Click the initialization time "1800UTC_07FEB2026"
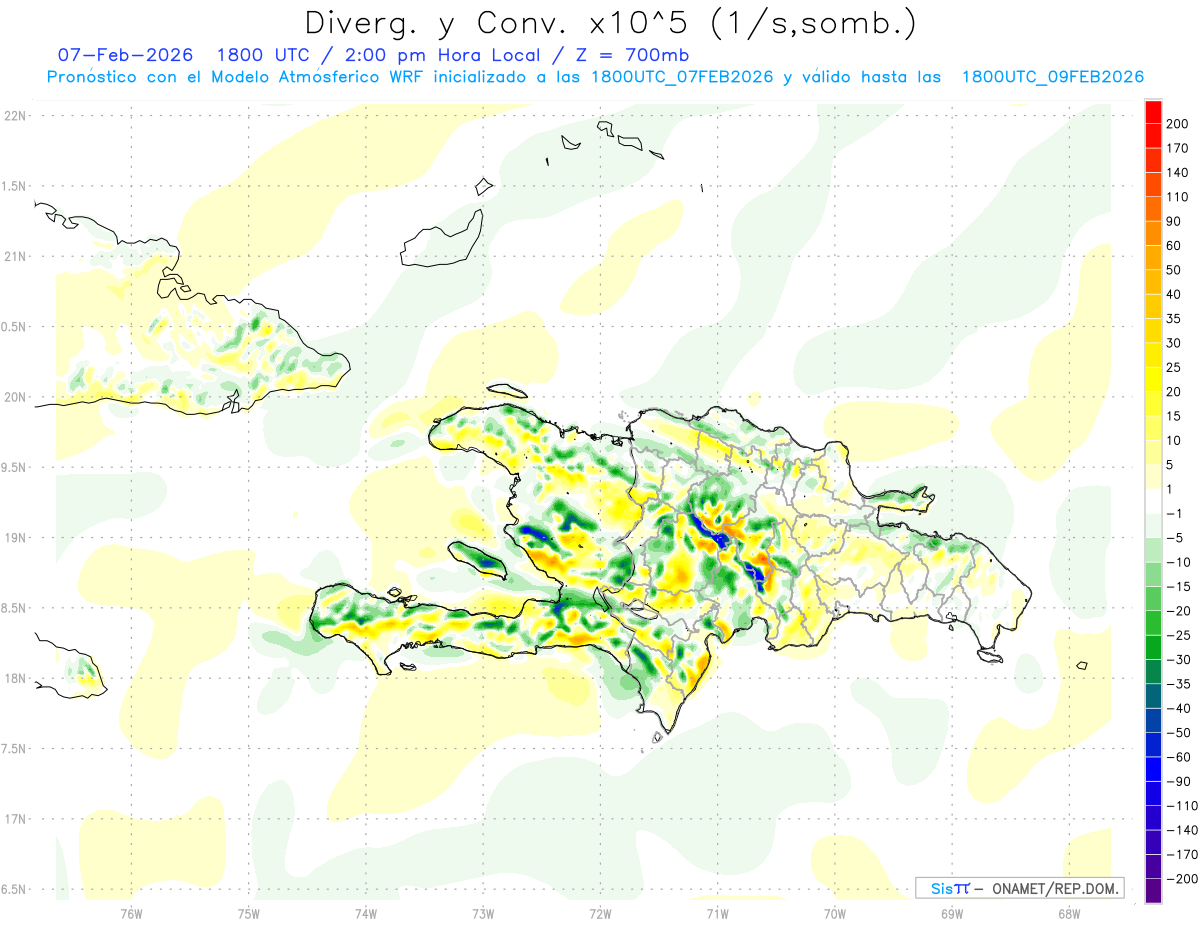The height and width of the screenshot is (927, 1200). [x=683, y=77]
